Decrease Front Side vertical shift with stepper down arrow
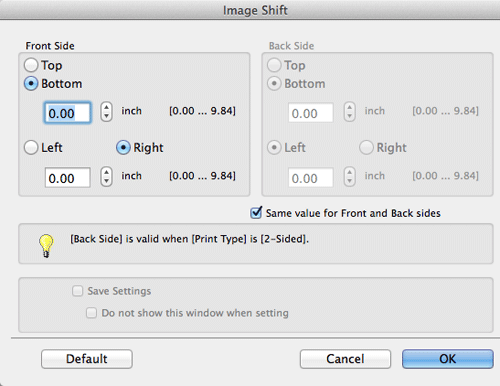 tap(106, 116)
